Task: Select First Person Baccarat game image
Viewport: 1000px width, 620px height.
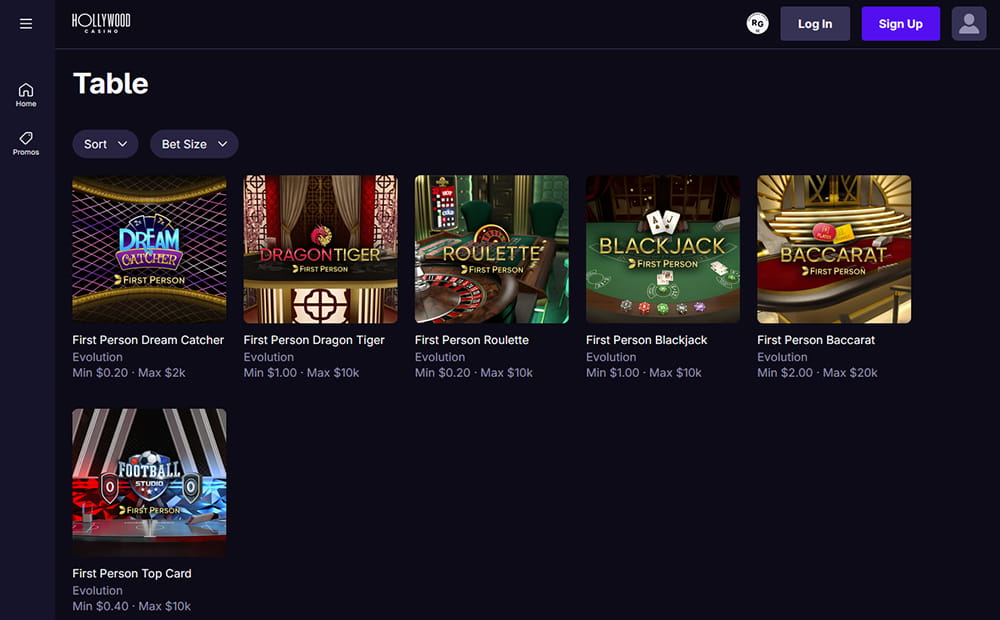Action: pyautogui.click(x=833, y=249)
